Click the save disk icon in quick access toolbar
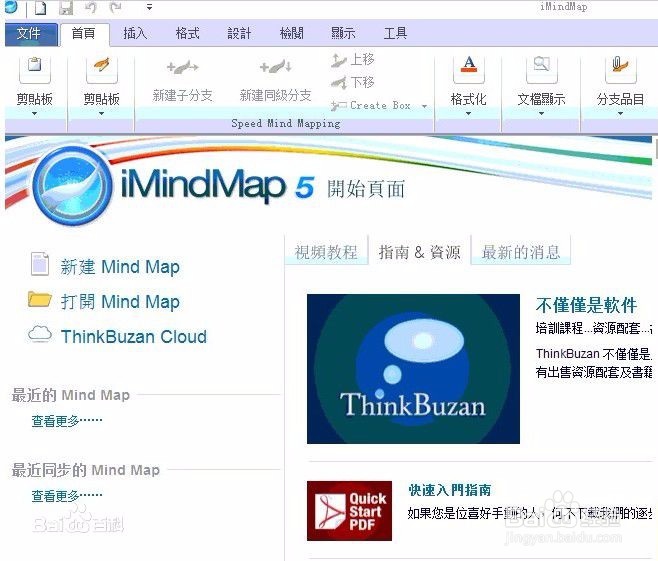This screenshot has width=658, height=561. pyautogui.click(x=65, y=8)
